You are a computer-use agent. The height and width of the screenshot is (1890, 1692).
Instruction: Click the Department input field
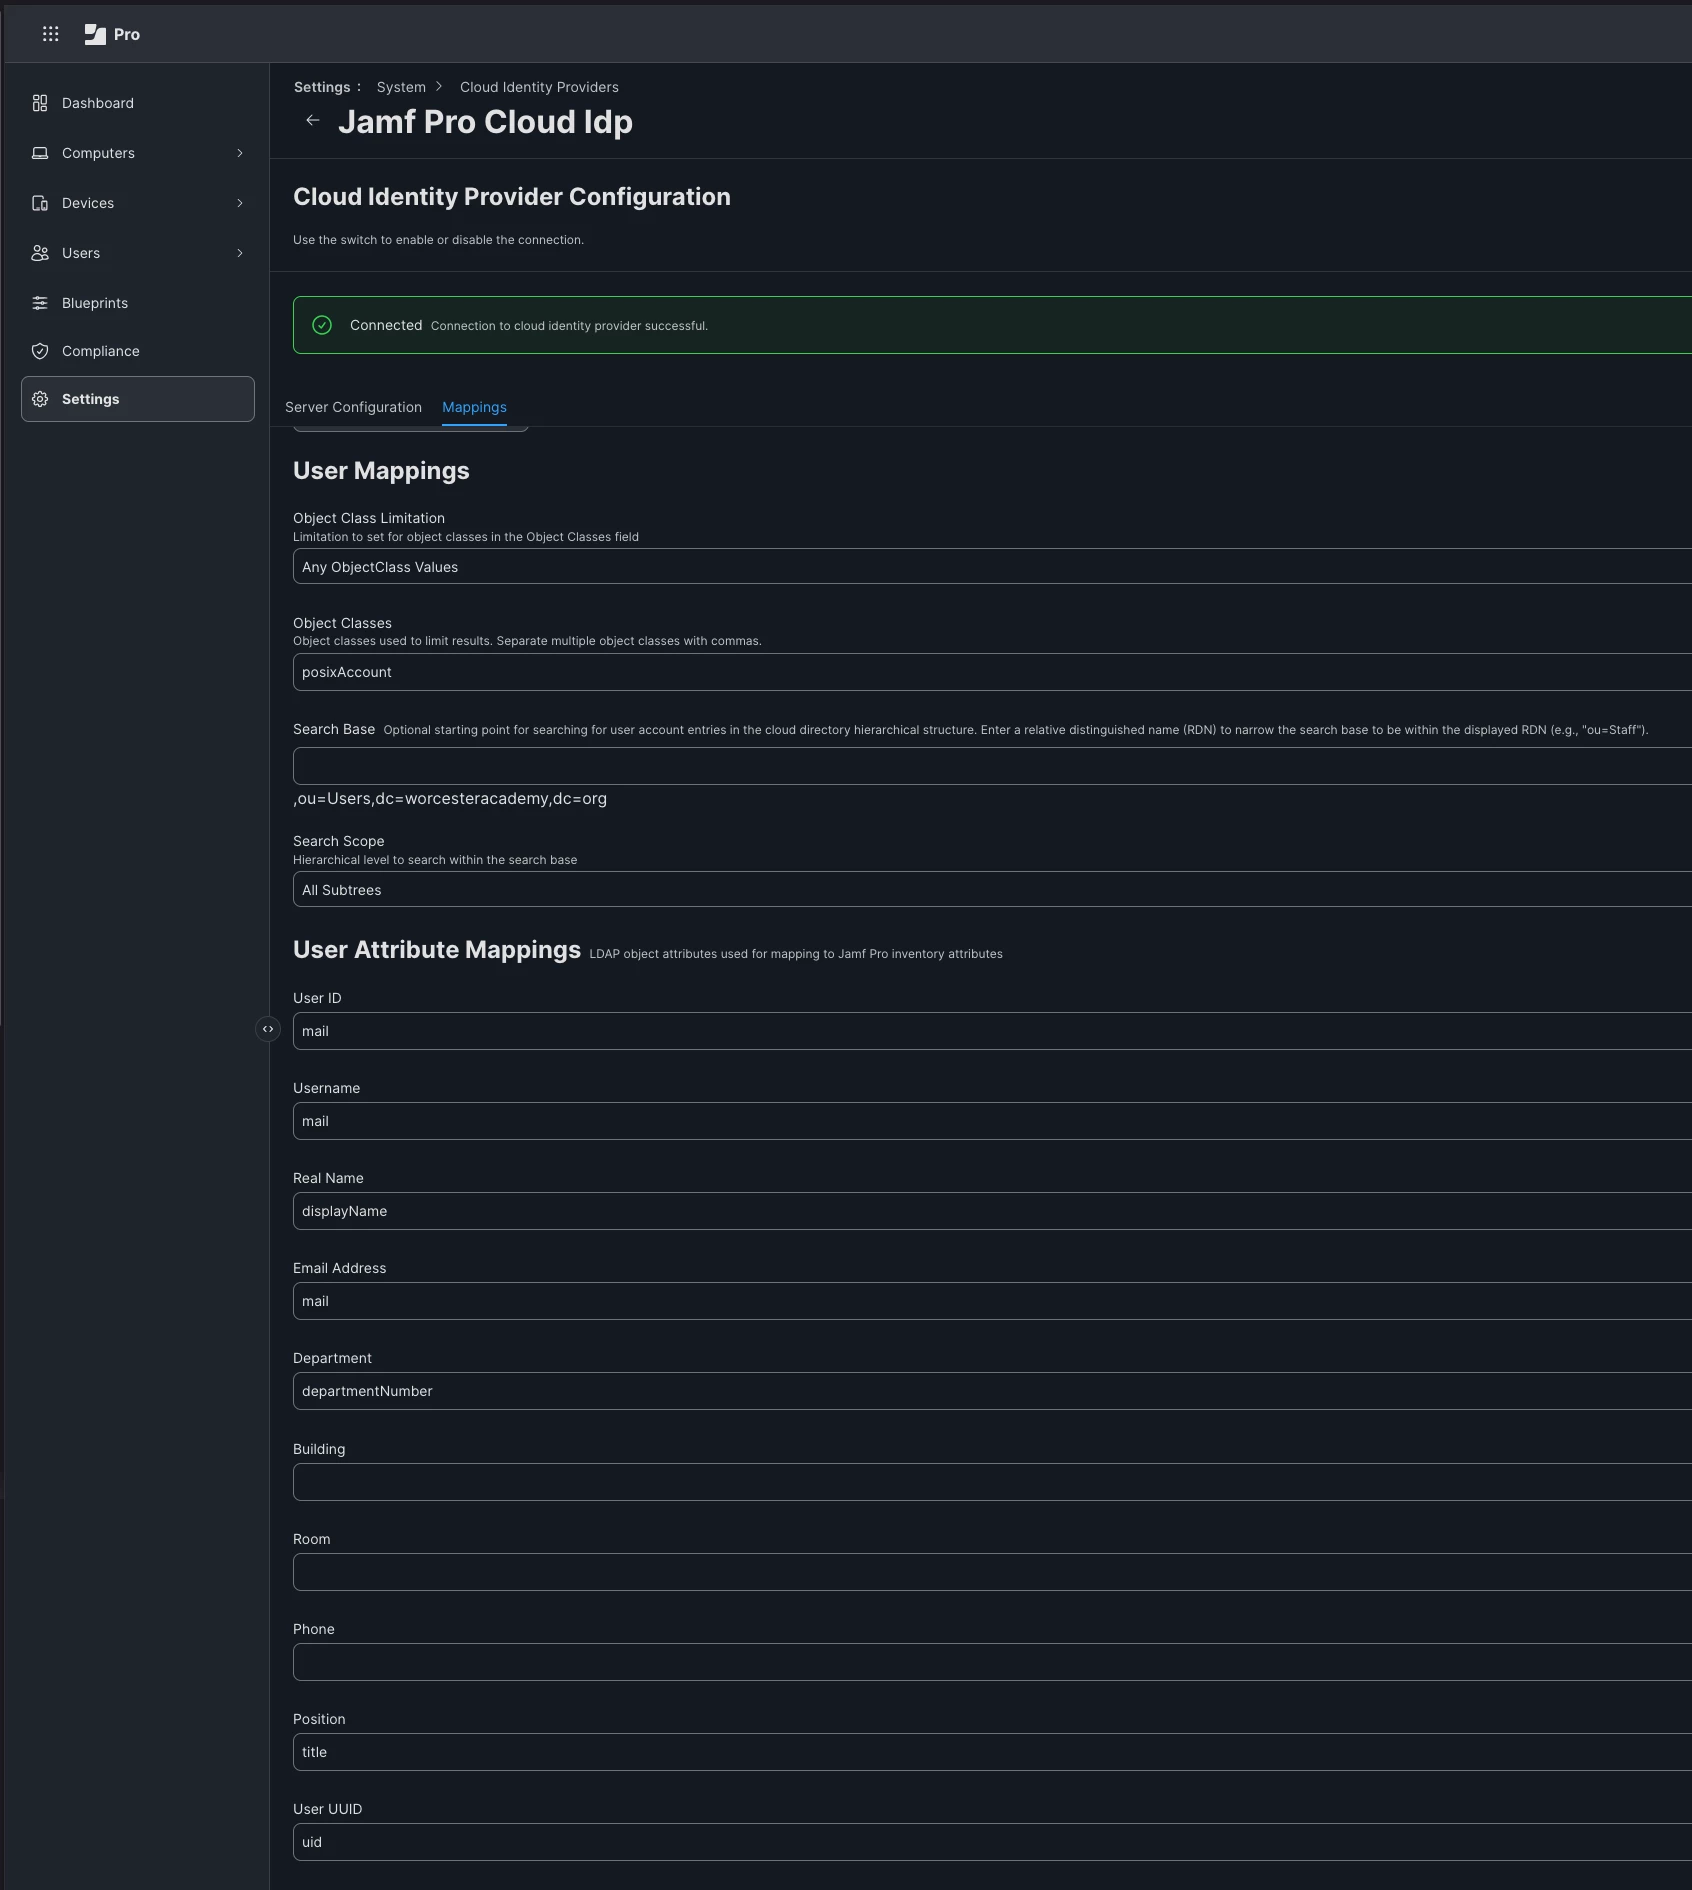992,1391
